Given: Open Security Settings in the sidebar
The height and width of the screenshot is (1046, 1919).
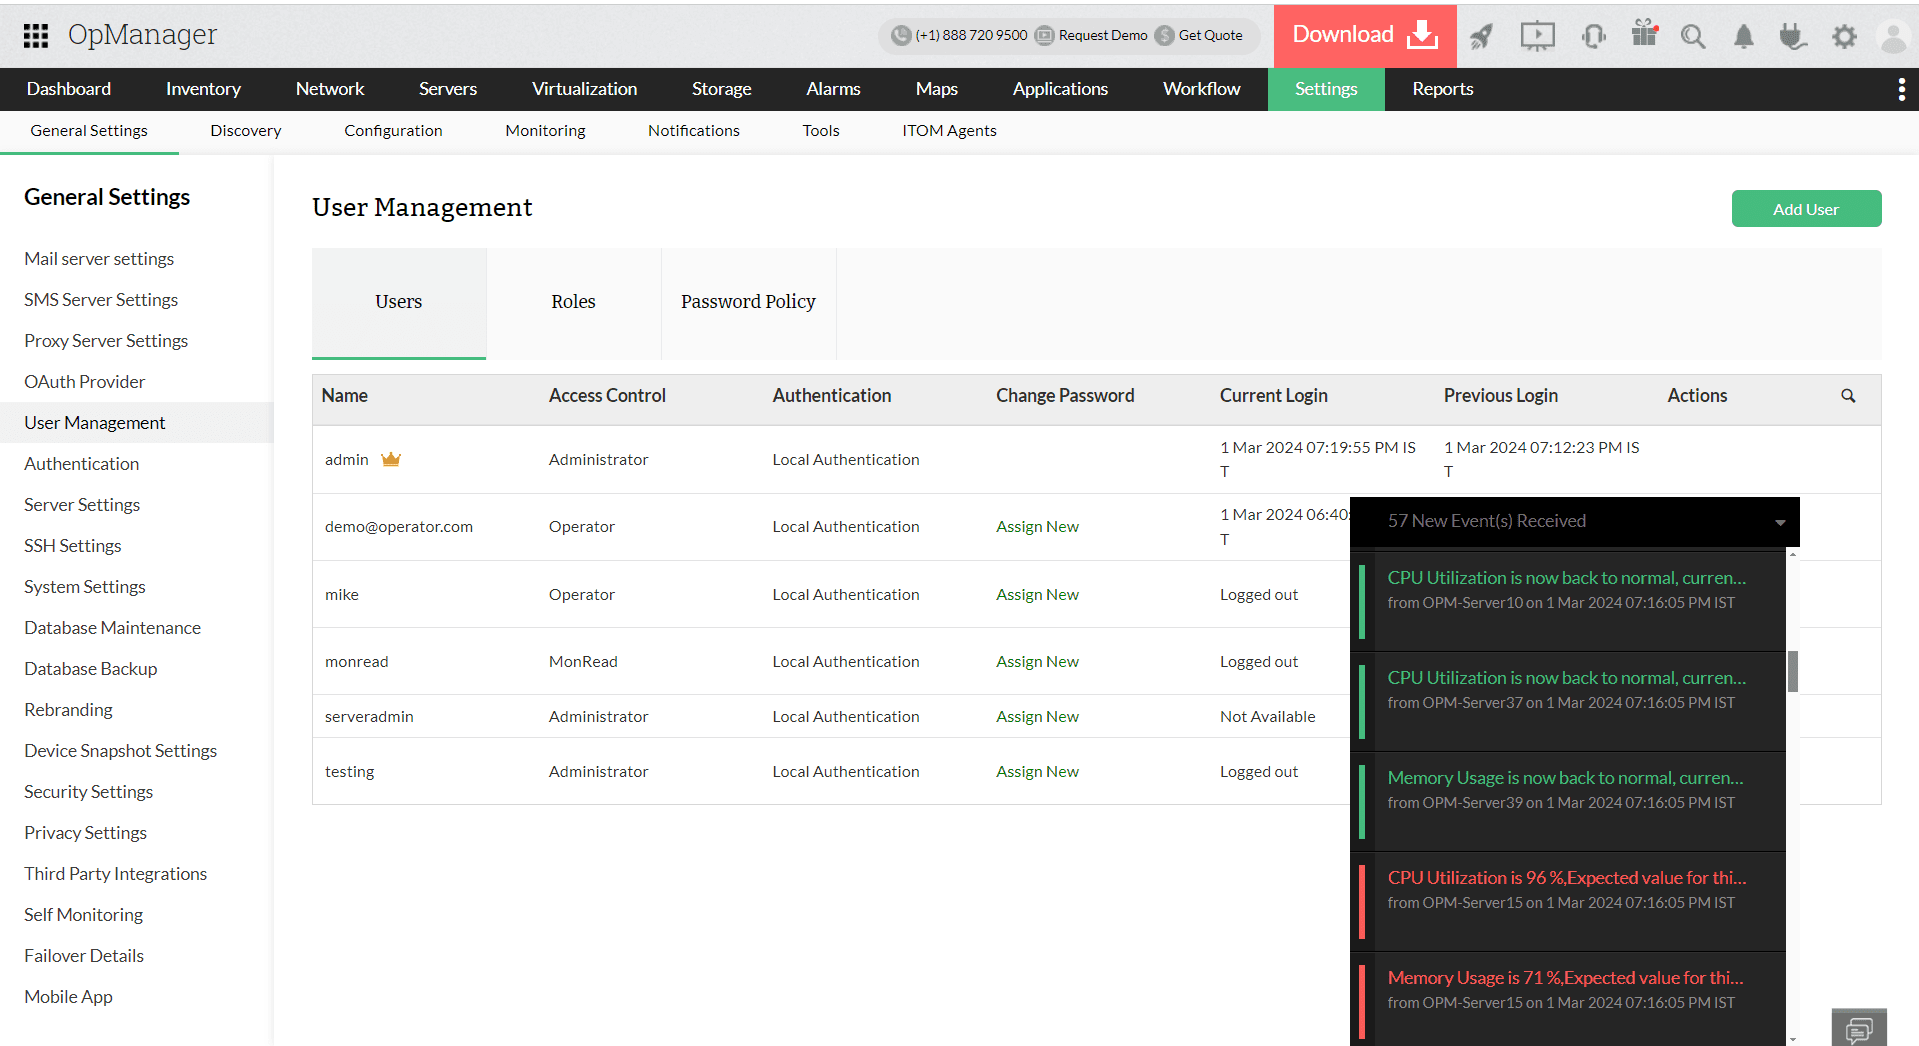Looking at the screenshot, I should pos(89,792).
